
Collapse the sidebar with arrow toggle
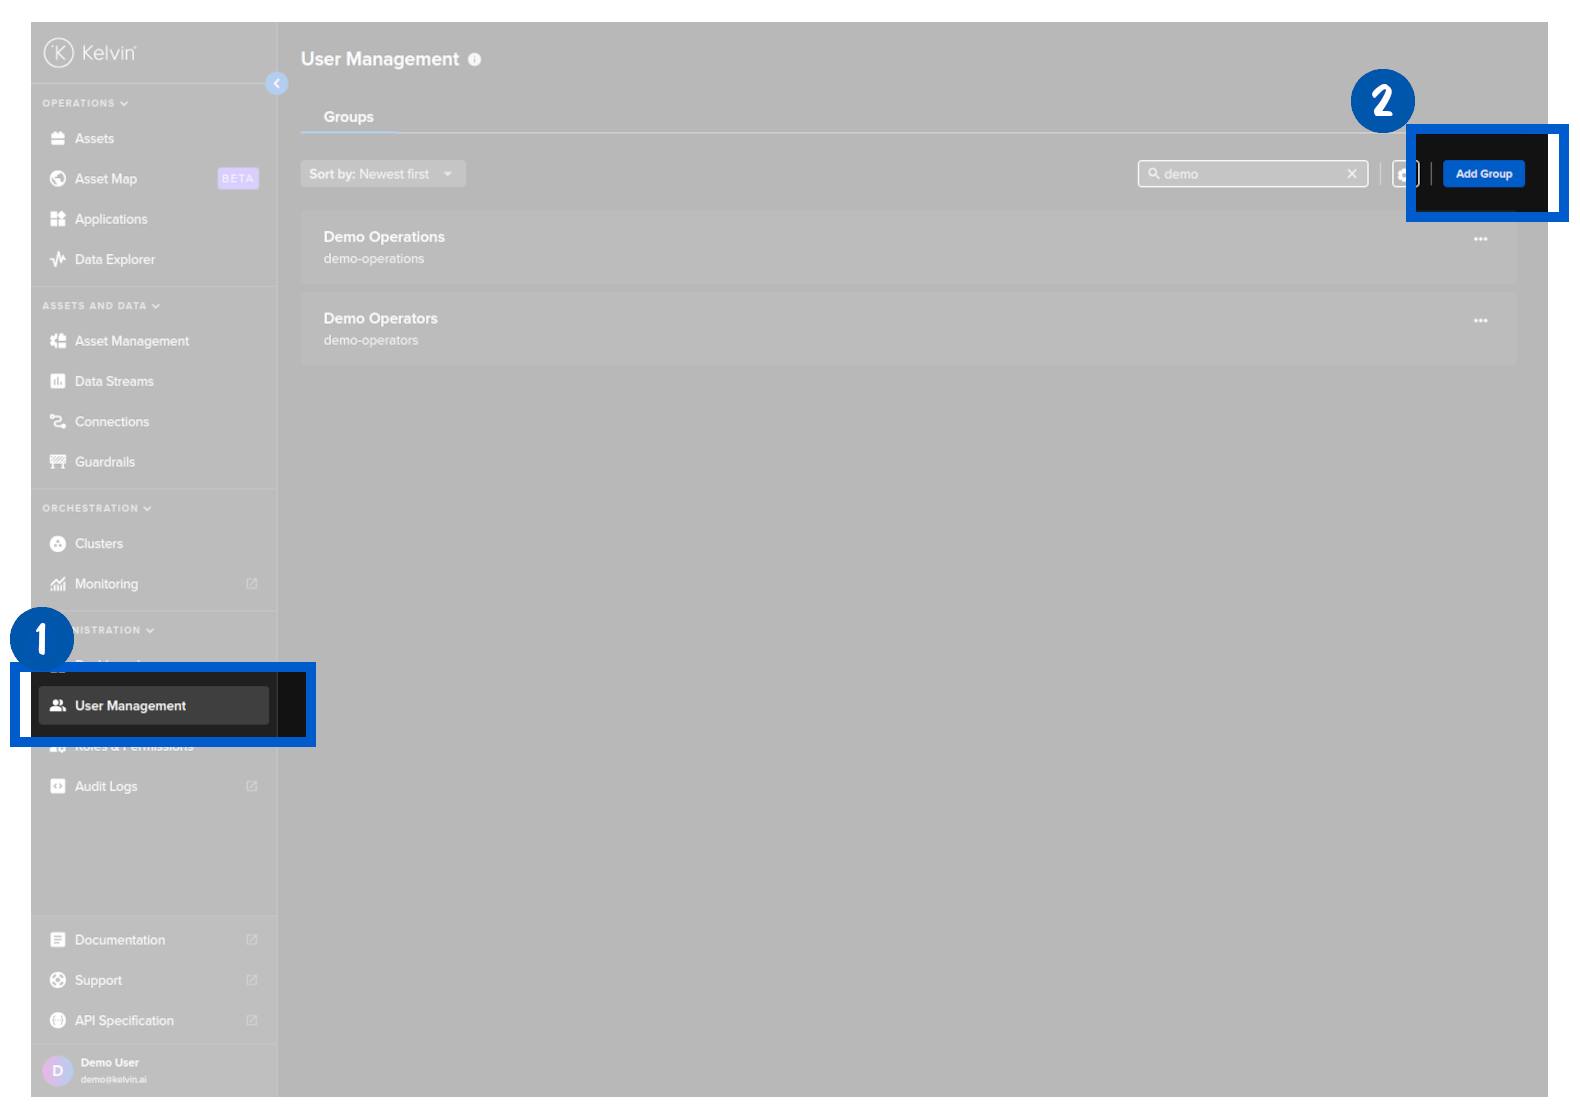pos(277,84)
